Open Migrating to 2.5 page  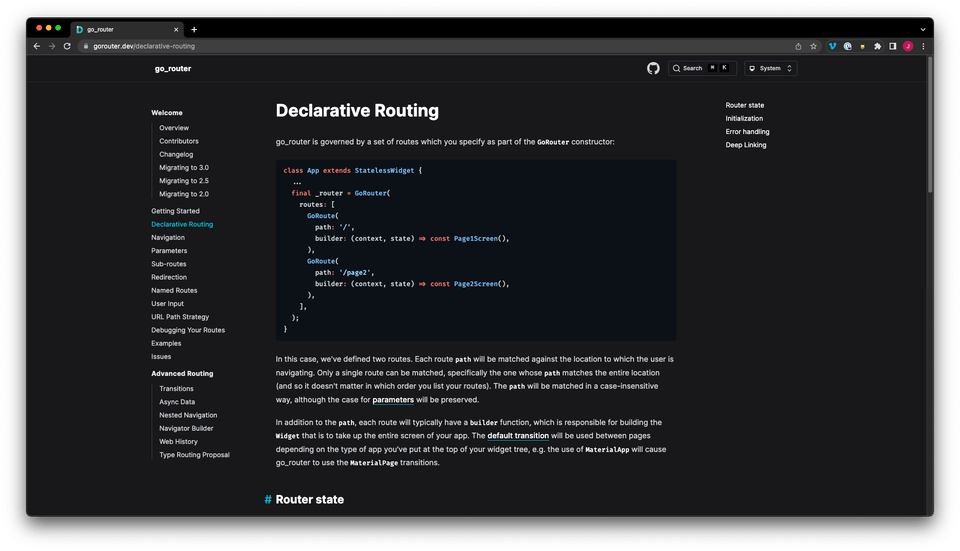pos(184,181)
